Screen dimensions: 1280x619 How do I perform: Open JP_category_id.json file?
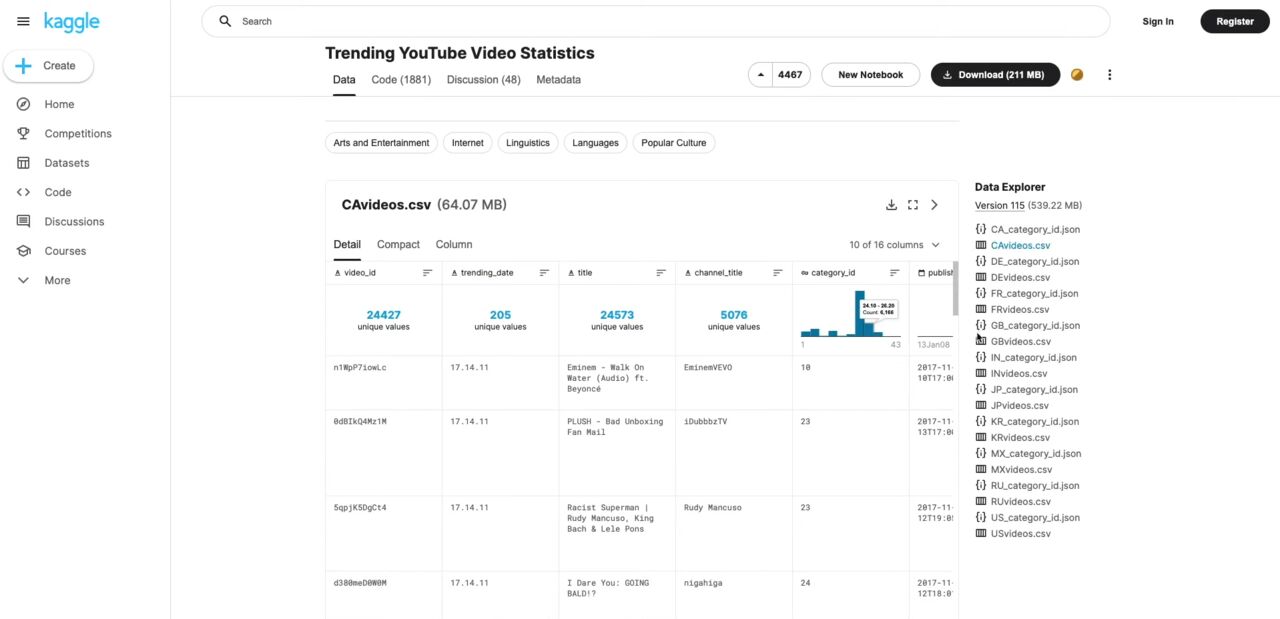[1034, 390]
